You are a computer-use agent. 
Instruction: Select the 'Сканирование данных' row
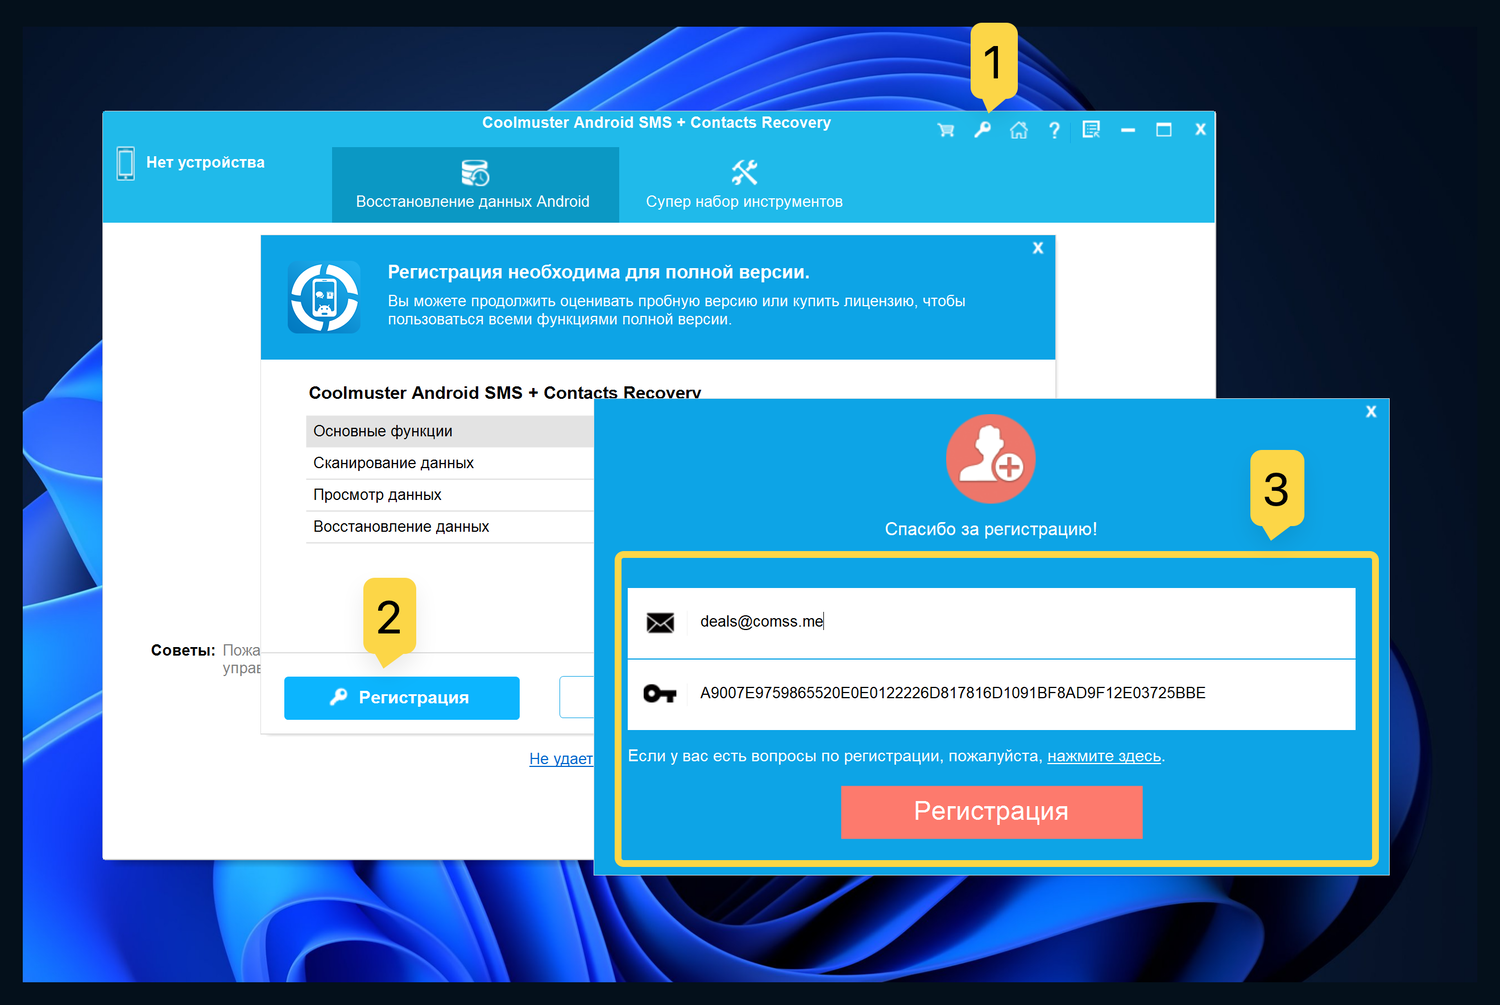(450, 463)
